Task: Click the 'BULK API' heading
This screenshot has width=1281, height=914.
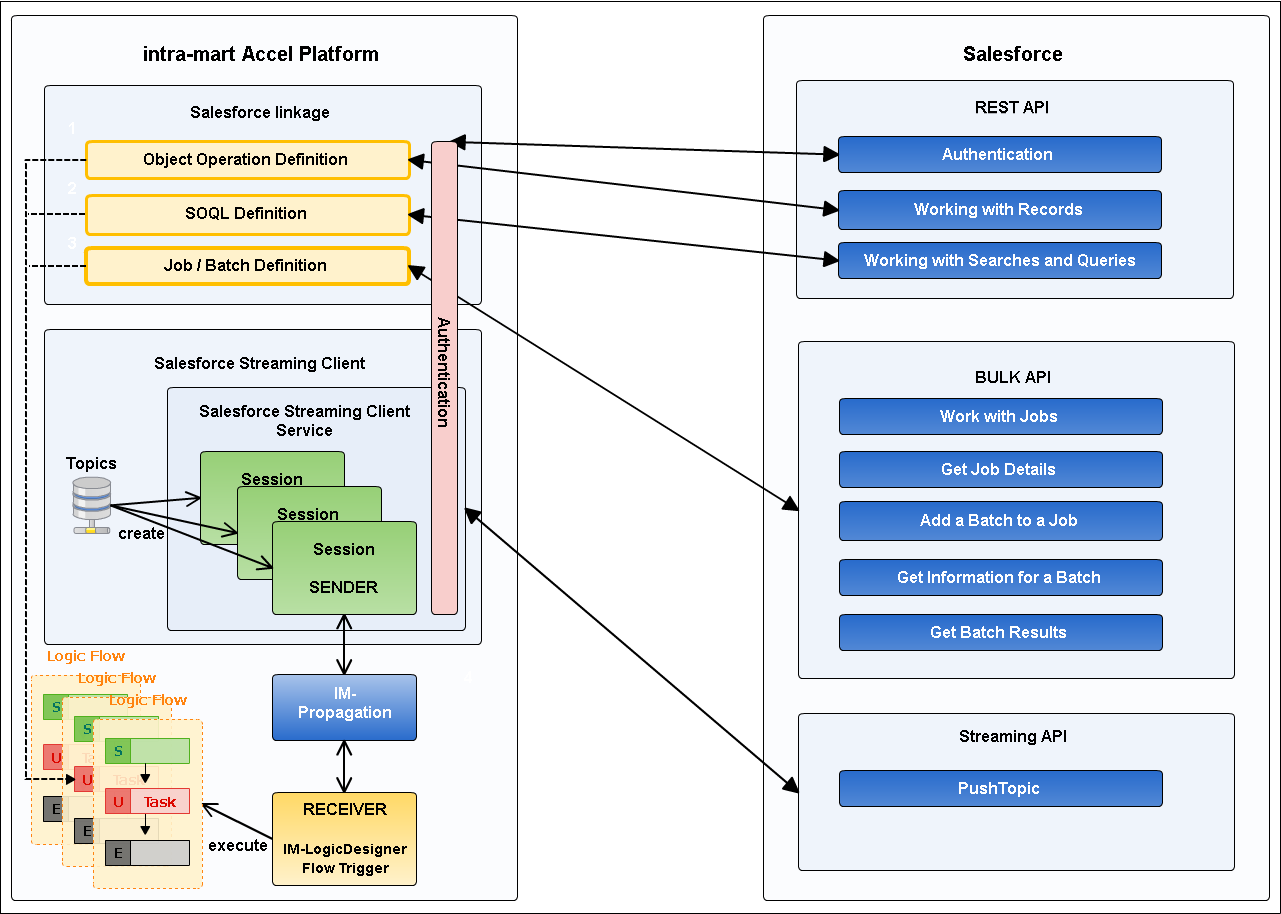Action: click(x=1013, y=377)
